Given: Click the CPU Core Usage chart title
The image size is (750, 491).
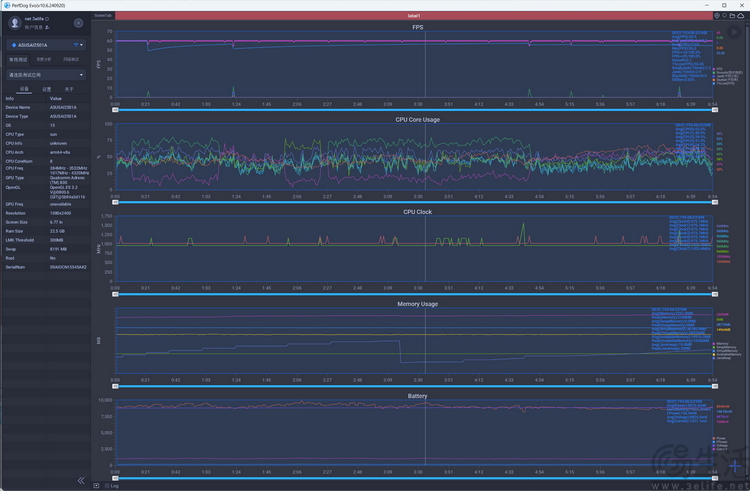Looking at the screenshot, I should (x=418, y=120).
